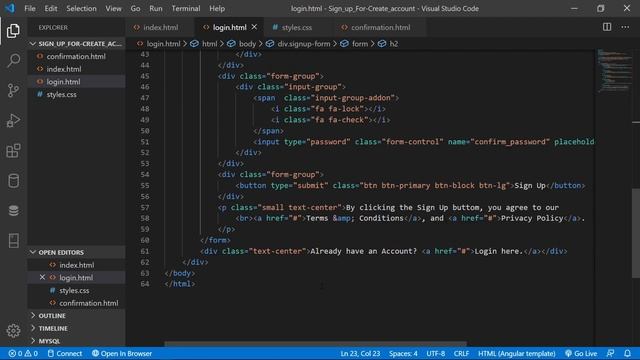Image resolution: width=640 pixels, height=360 pixels.
Task: Open the stacked database icon in activity bar
Action: 13,211
